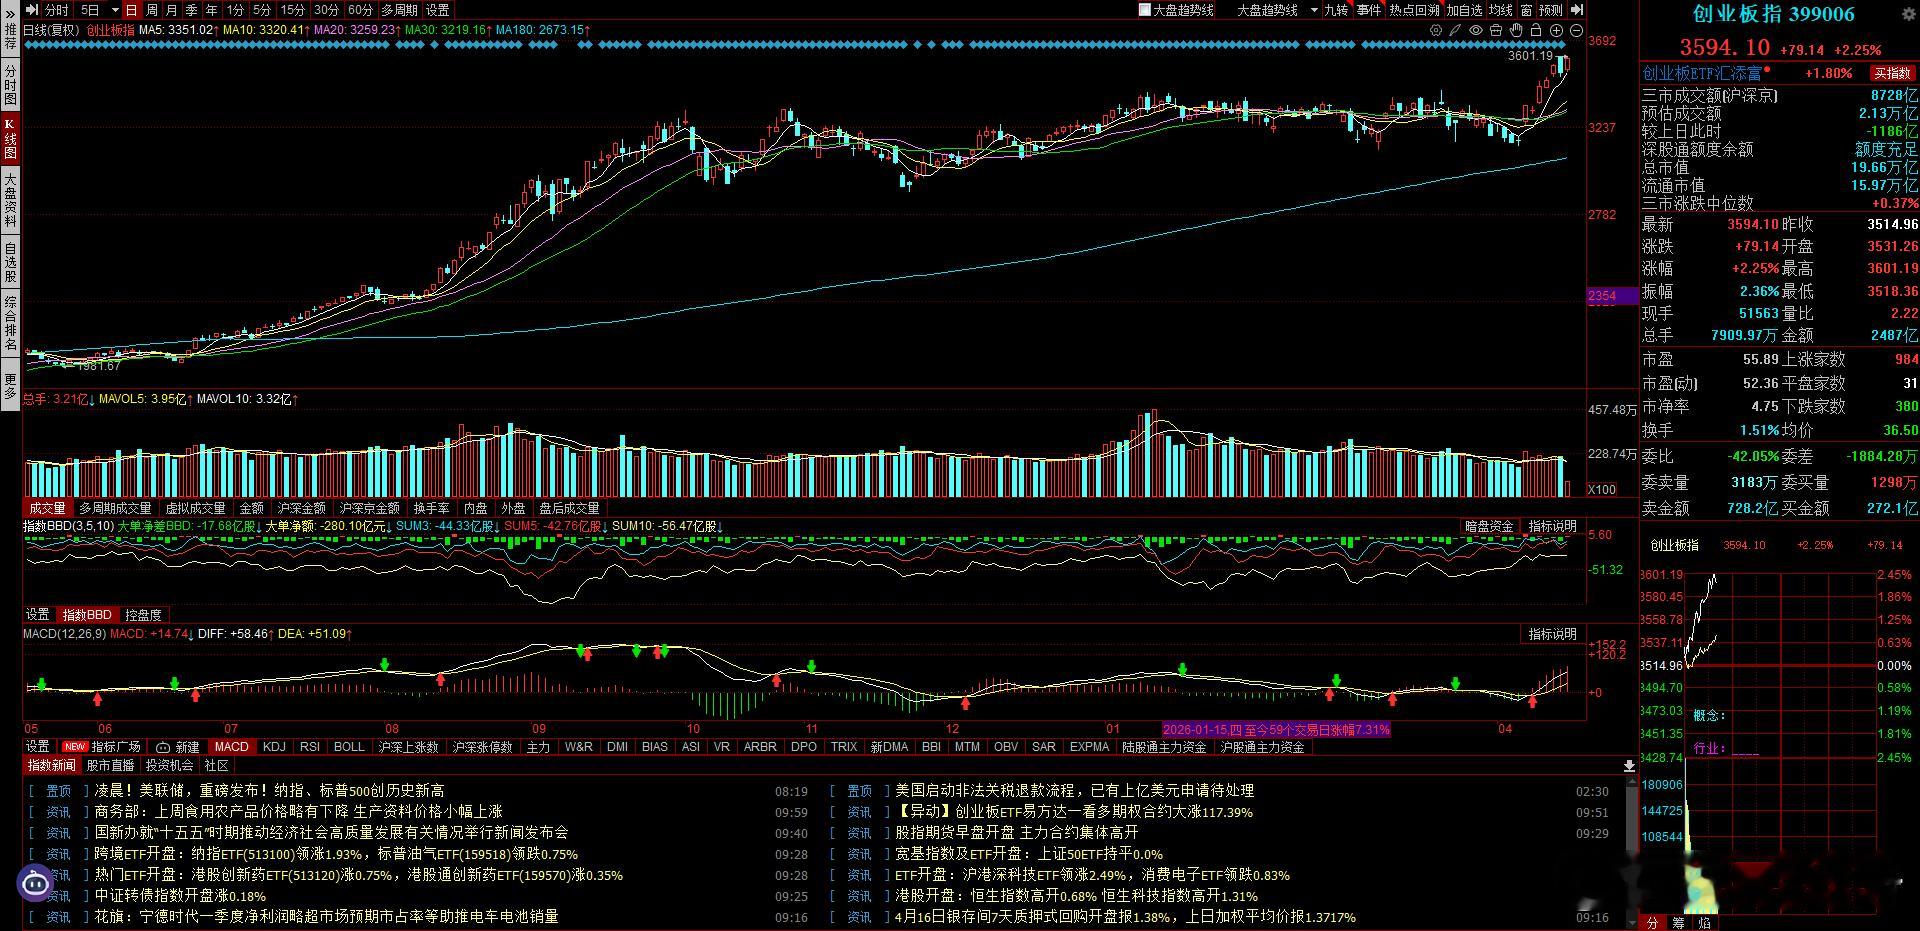
Task: Open 九转 indicator
Action: point(1336,10)
